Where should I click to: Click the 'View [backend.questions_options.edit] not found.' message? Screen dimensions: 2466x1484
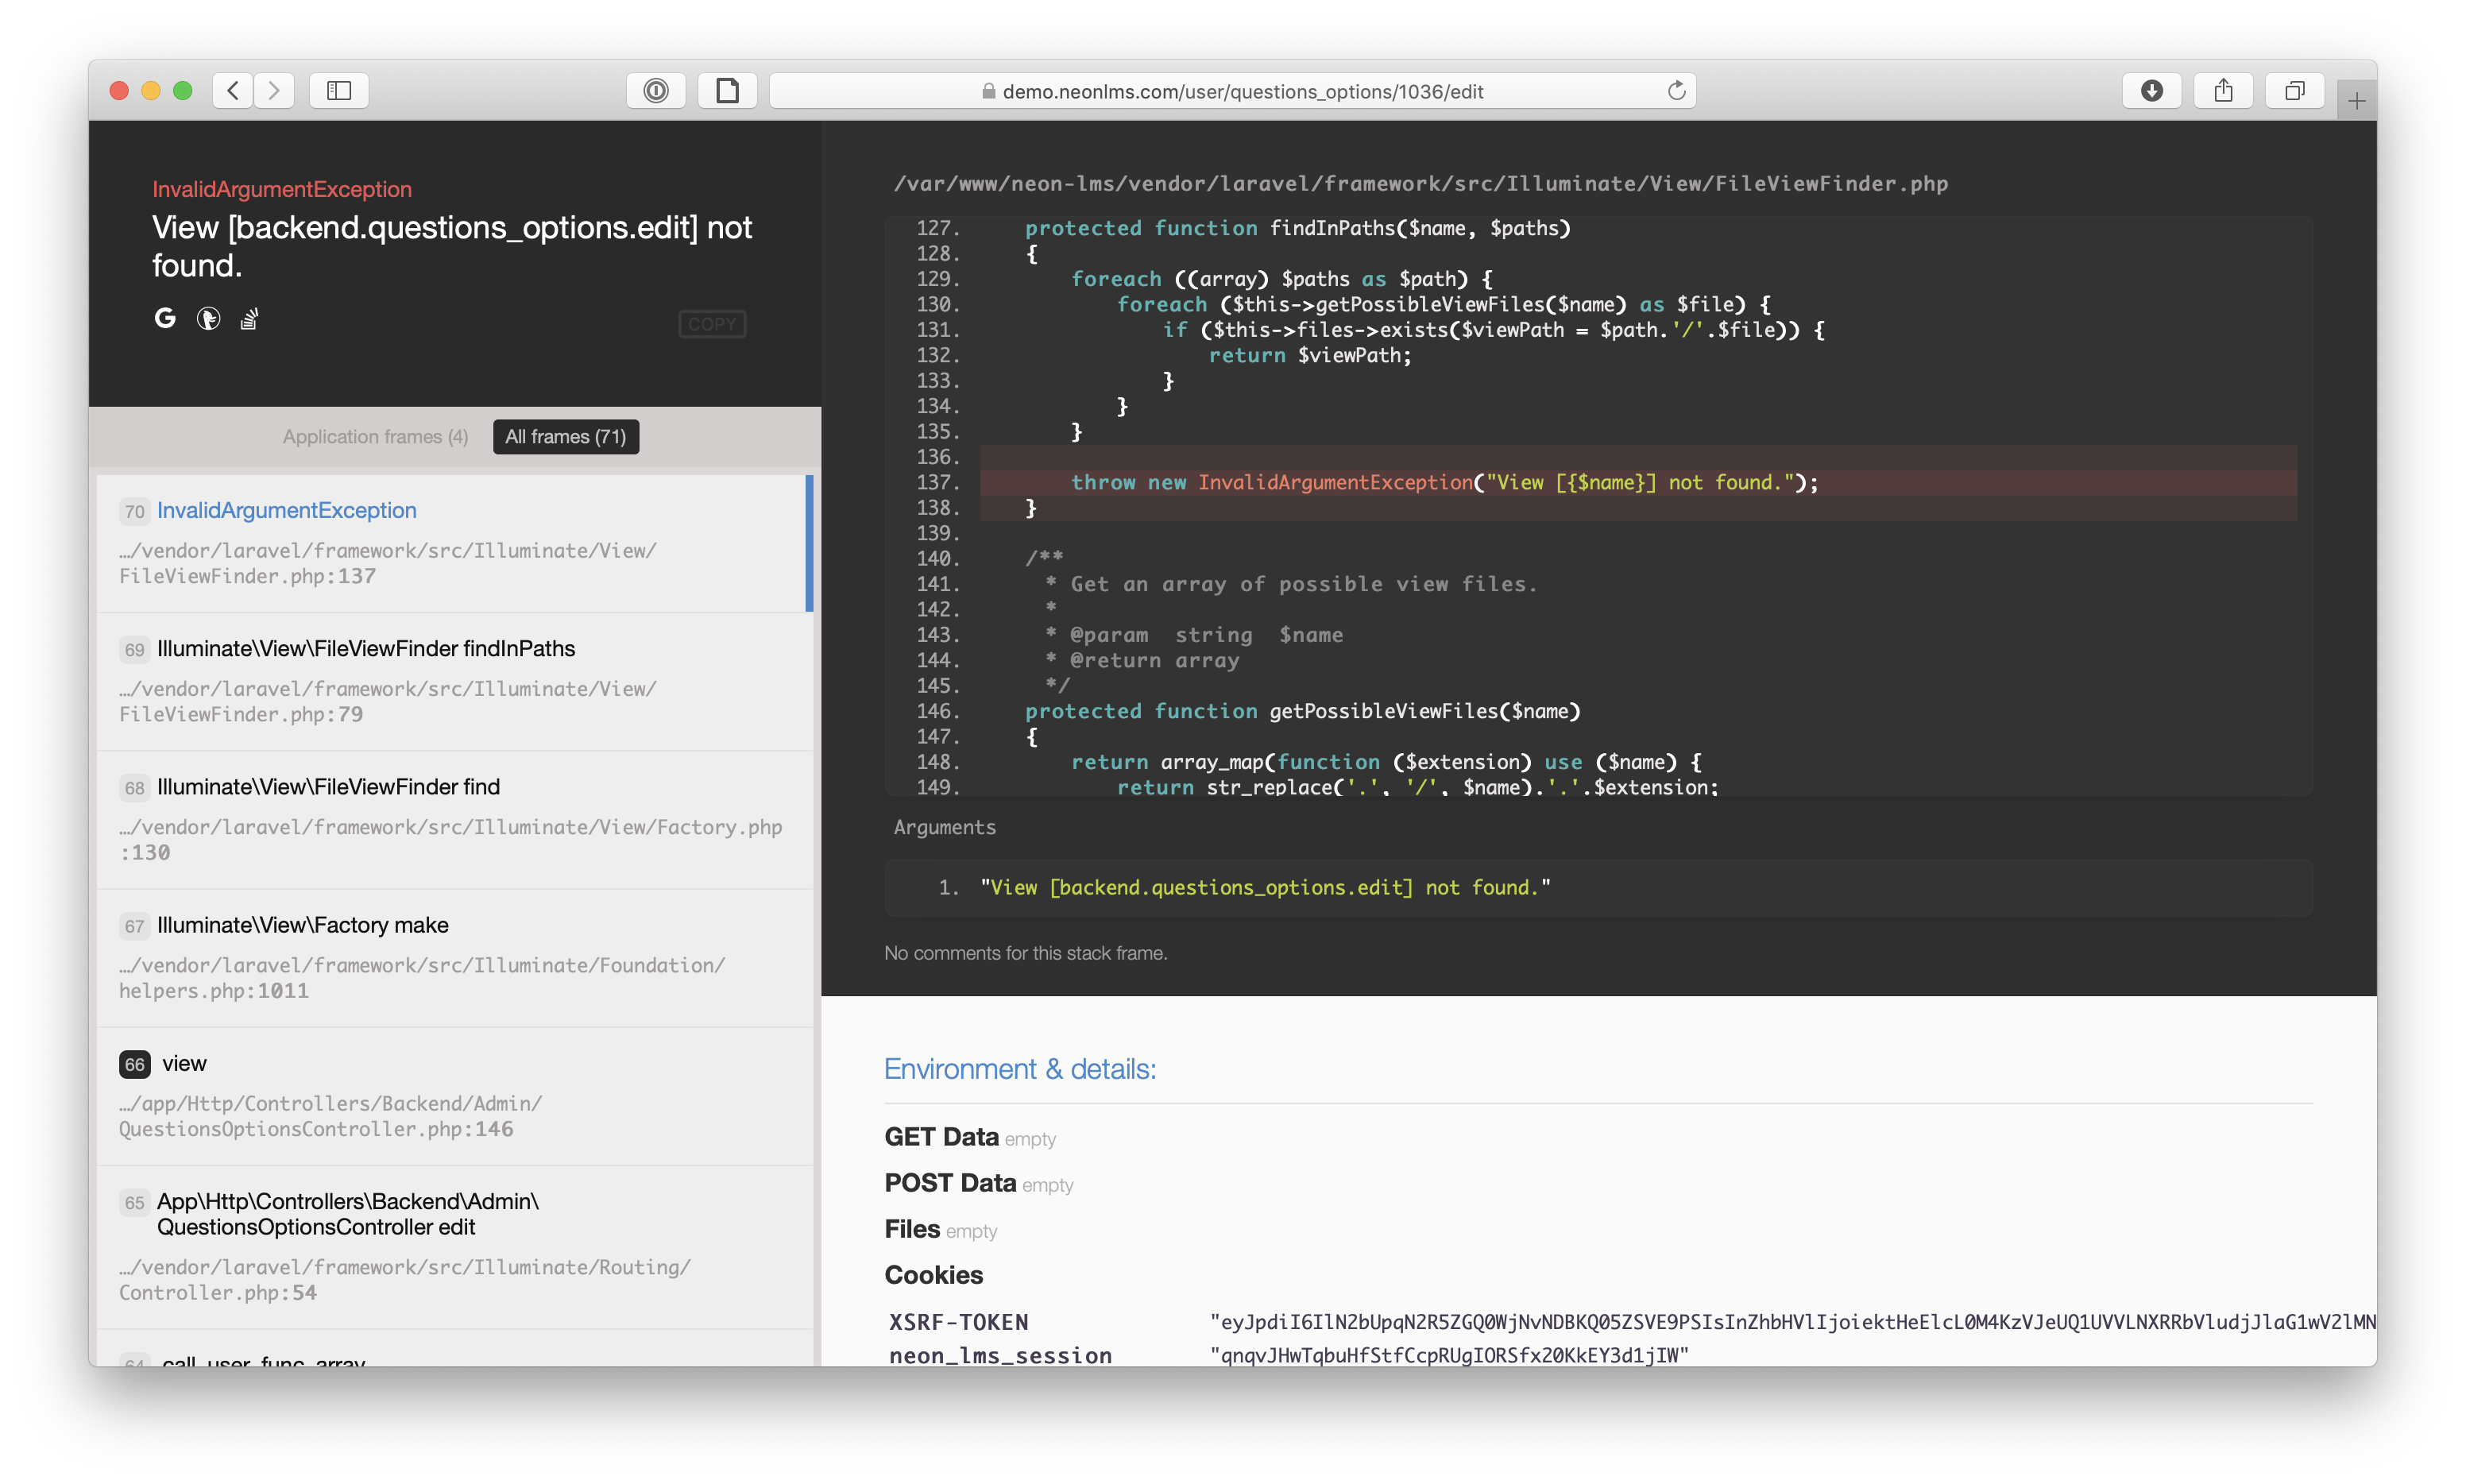click(x=452, y=246)
